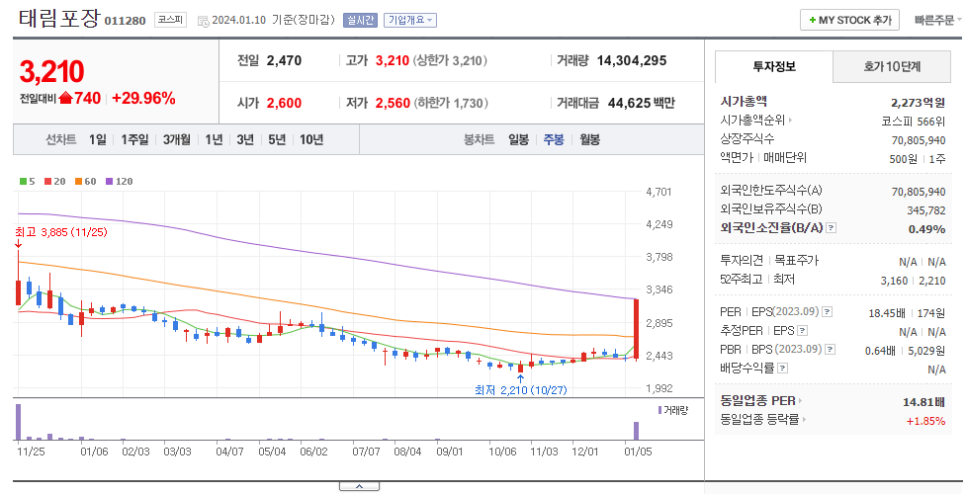
Task: Show the 월봉 monthly candle chart
Action: coord(590,140)
